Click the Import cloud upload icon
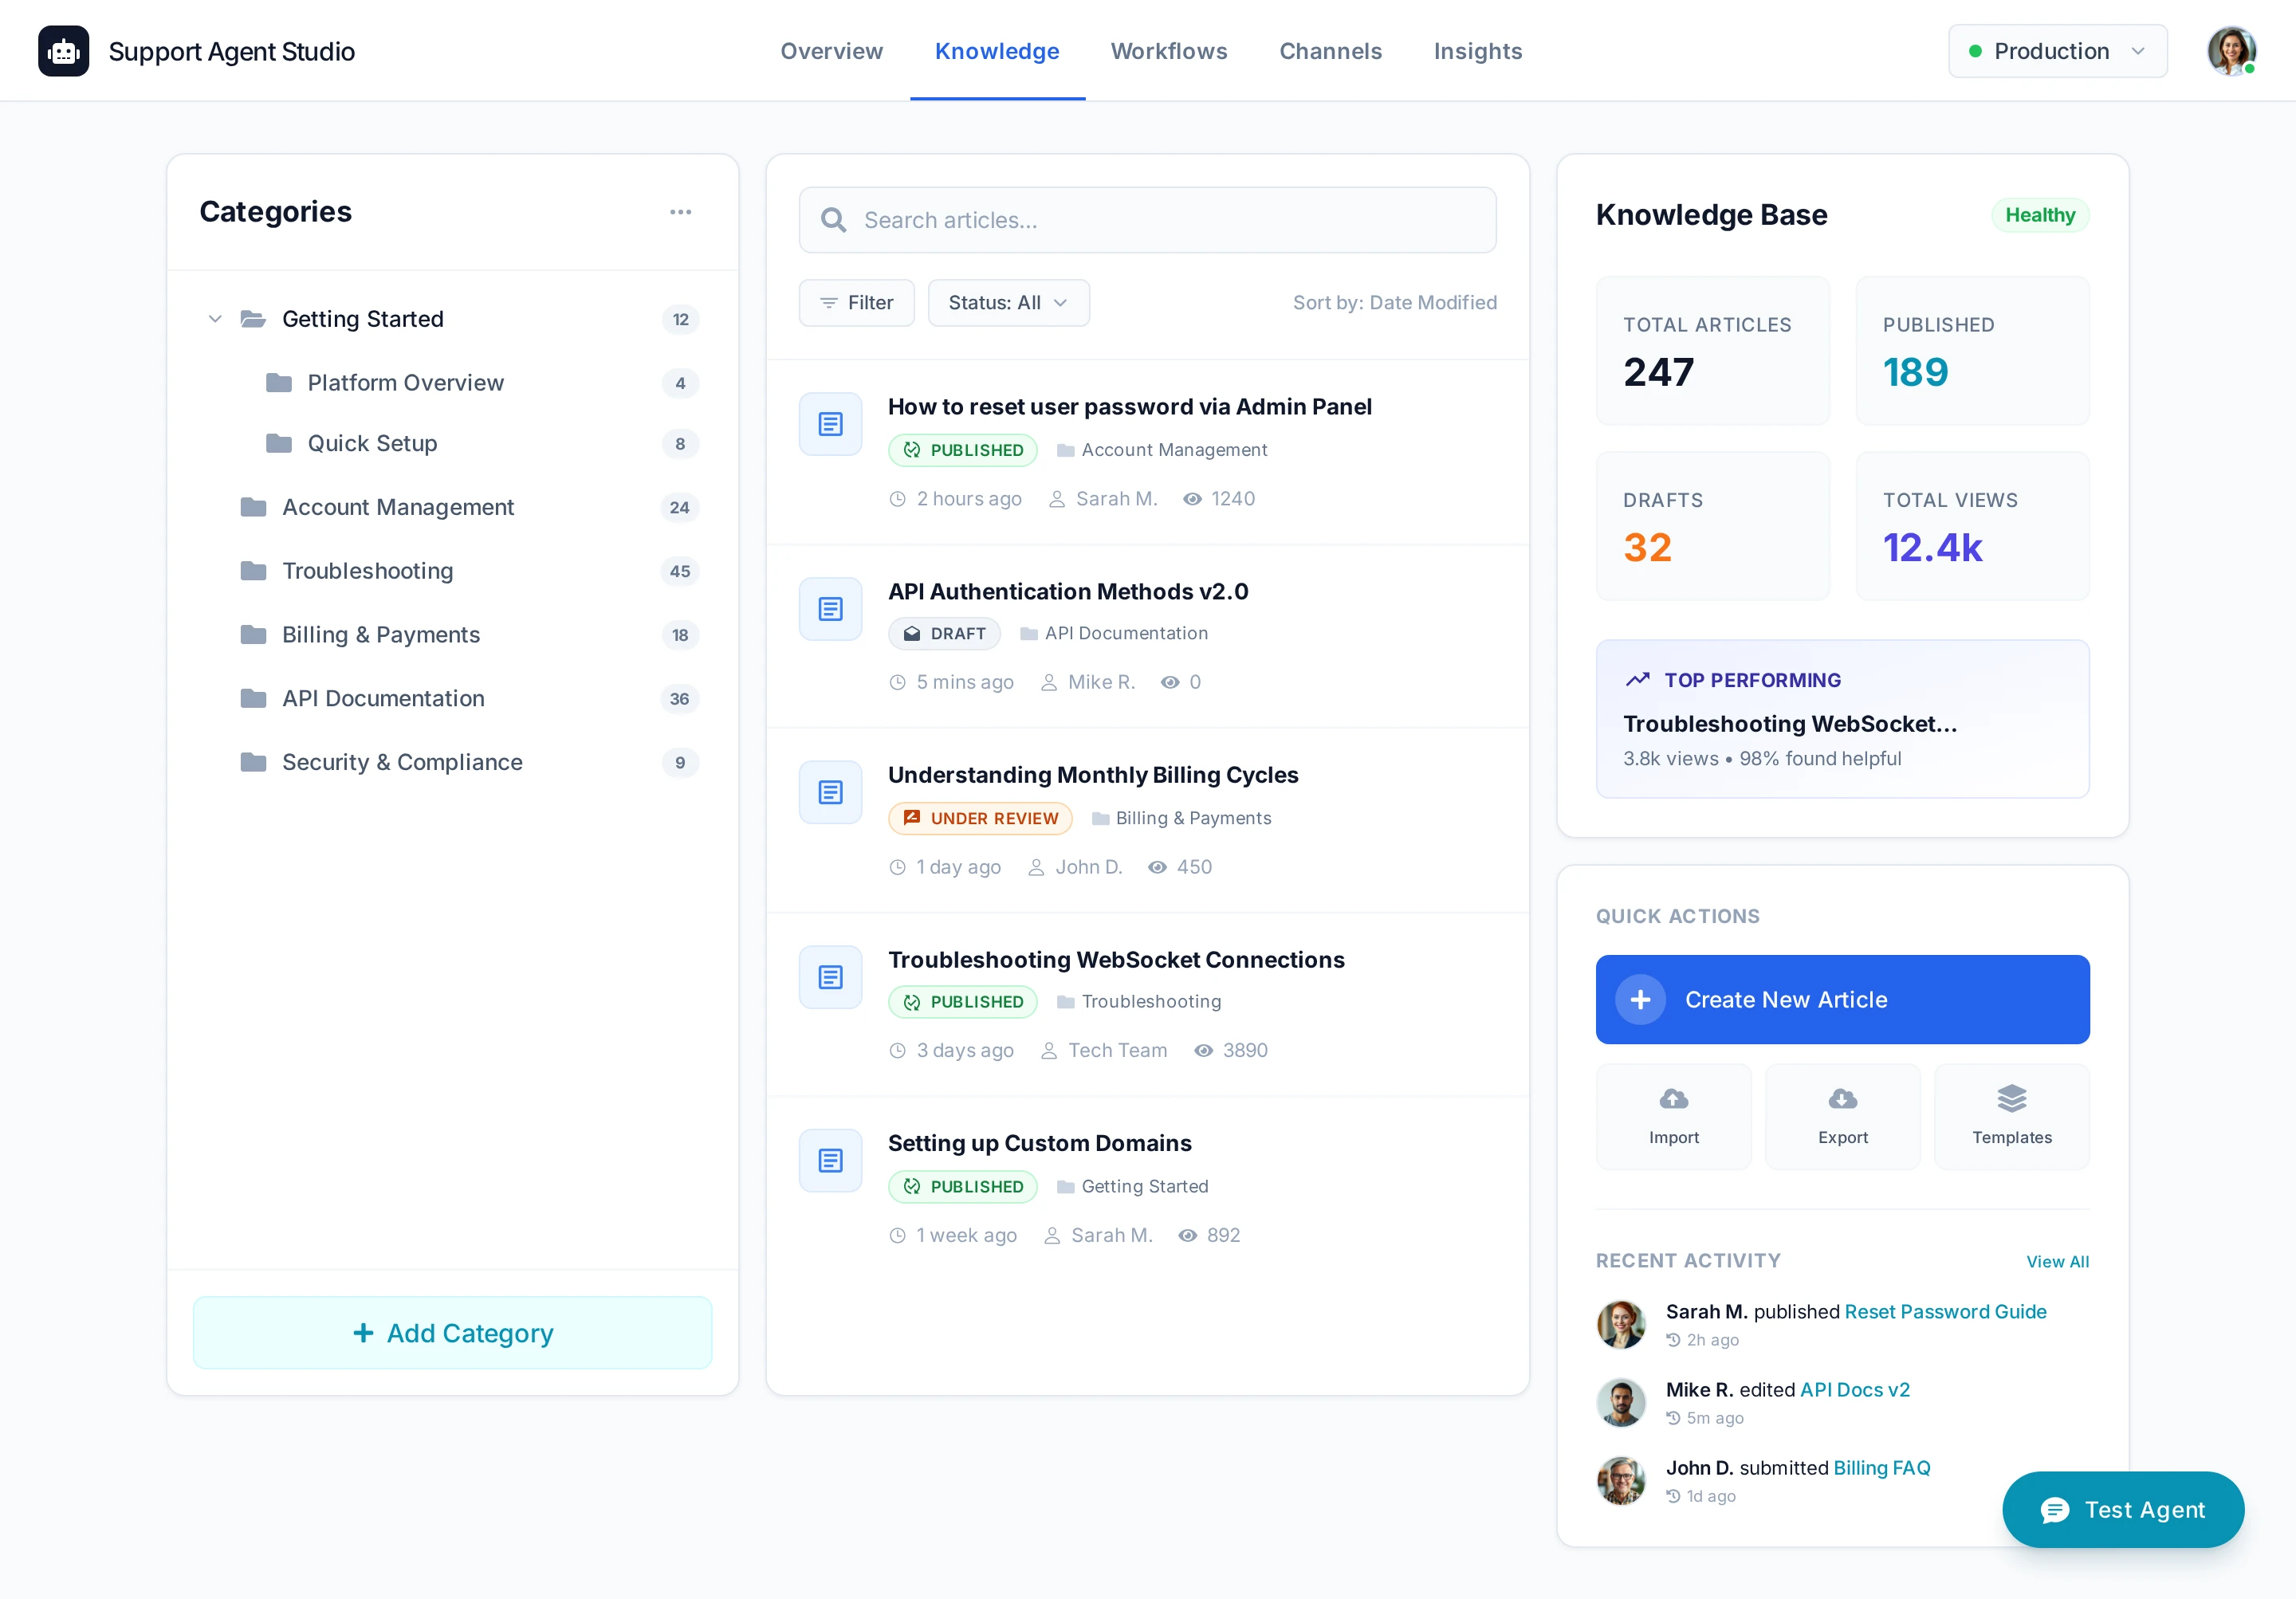 (1673, 1100)
